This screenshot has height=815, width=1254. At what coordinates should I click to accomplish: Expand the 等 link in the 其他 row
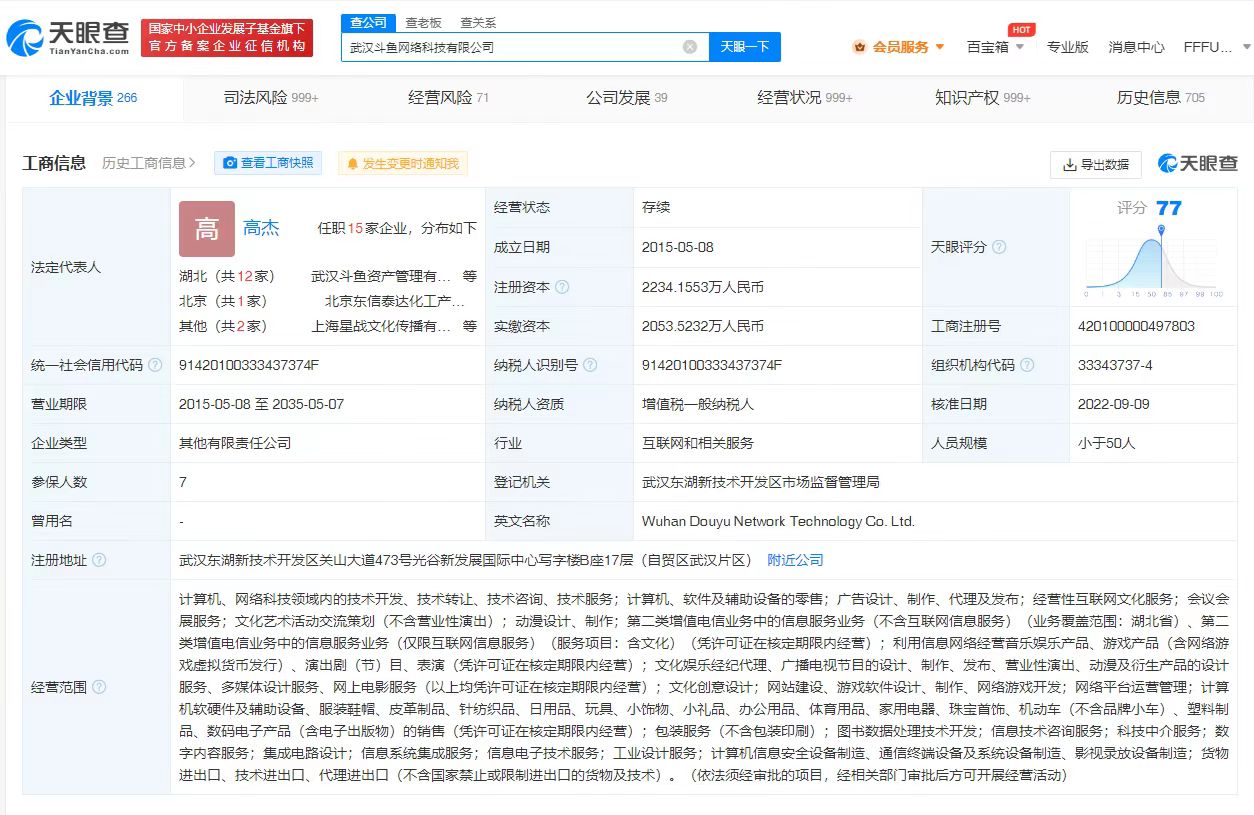click(x=470, y=326)
